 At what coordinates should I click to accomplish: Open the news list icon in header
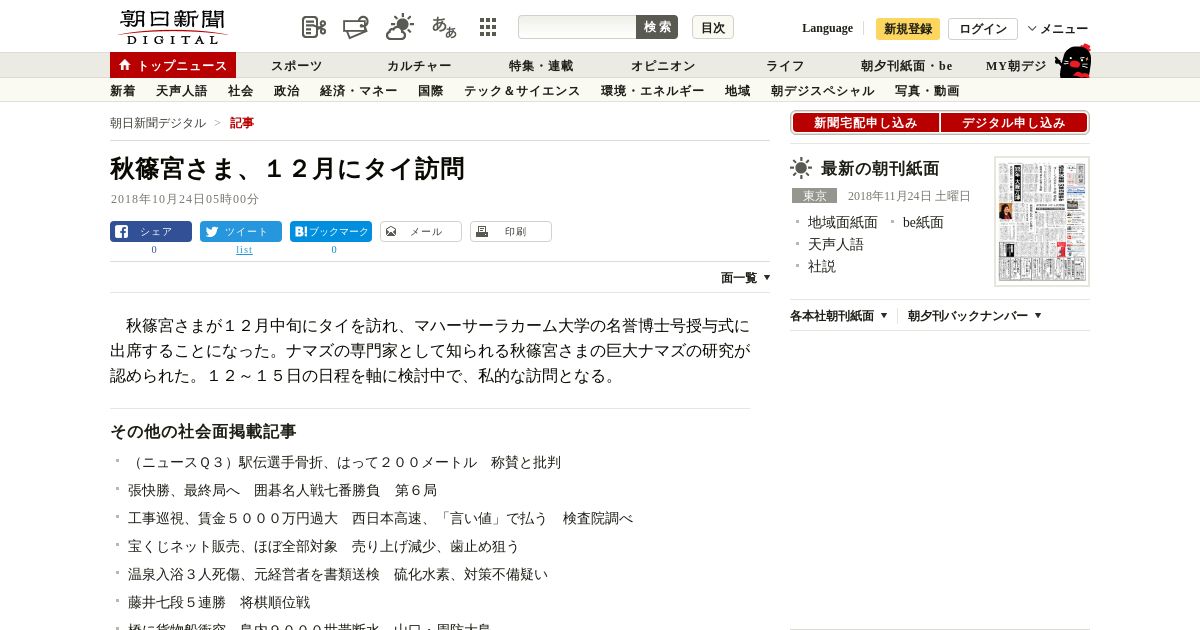[314, 27]
